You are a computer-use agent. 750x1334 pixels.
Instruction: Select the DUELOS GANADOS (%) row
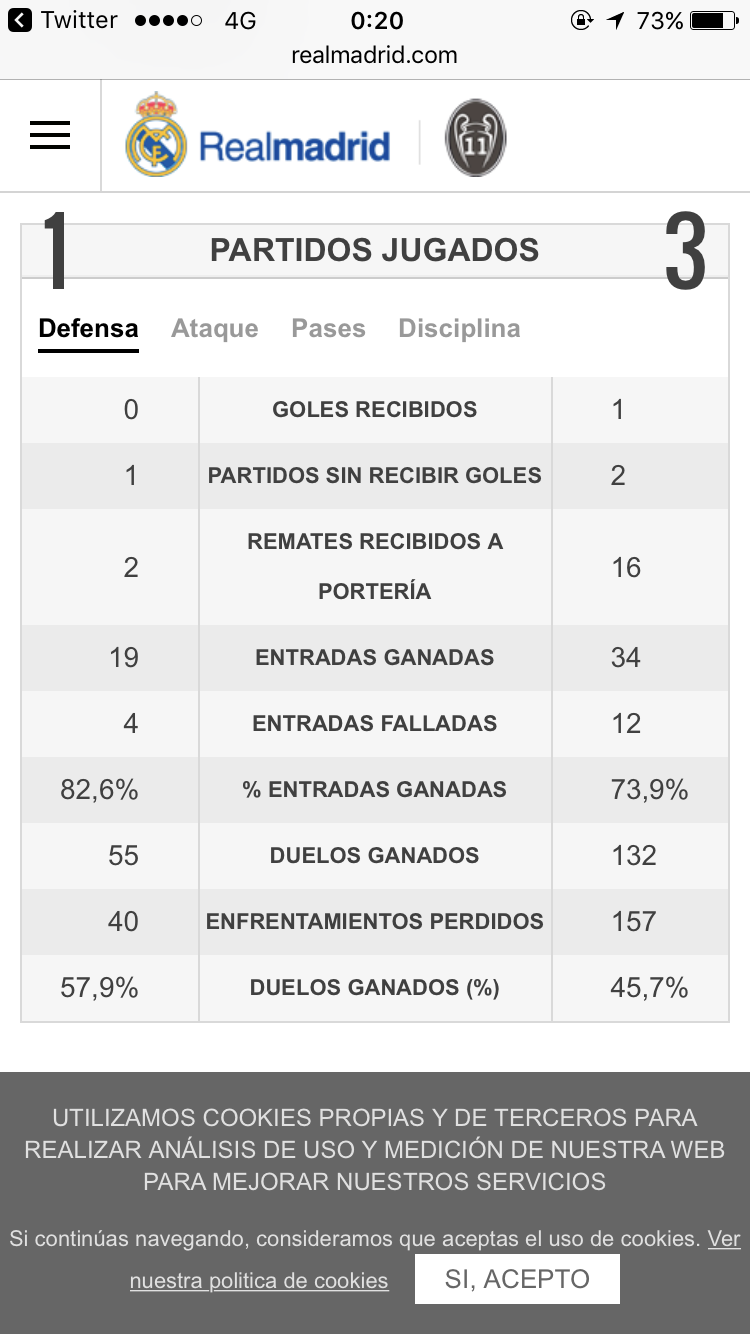[374, 988]
